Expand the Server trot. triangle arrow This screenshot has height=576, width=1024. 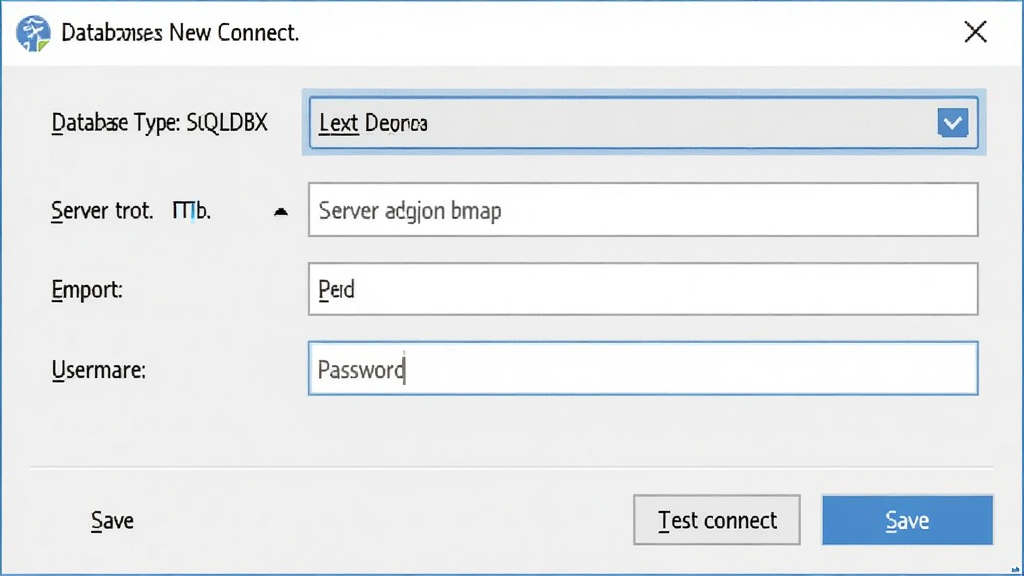tap(281, 212)
